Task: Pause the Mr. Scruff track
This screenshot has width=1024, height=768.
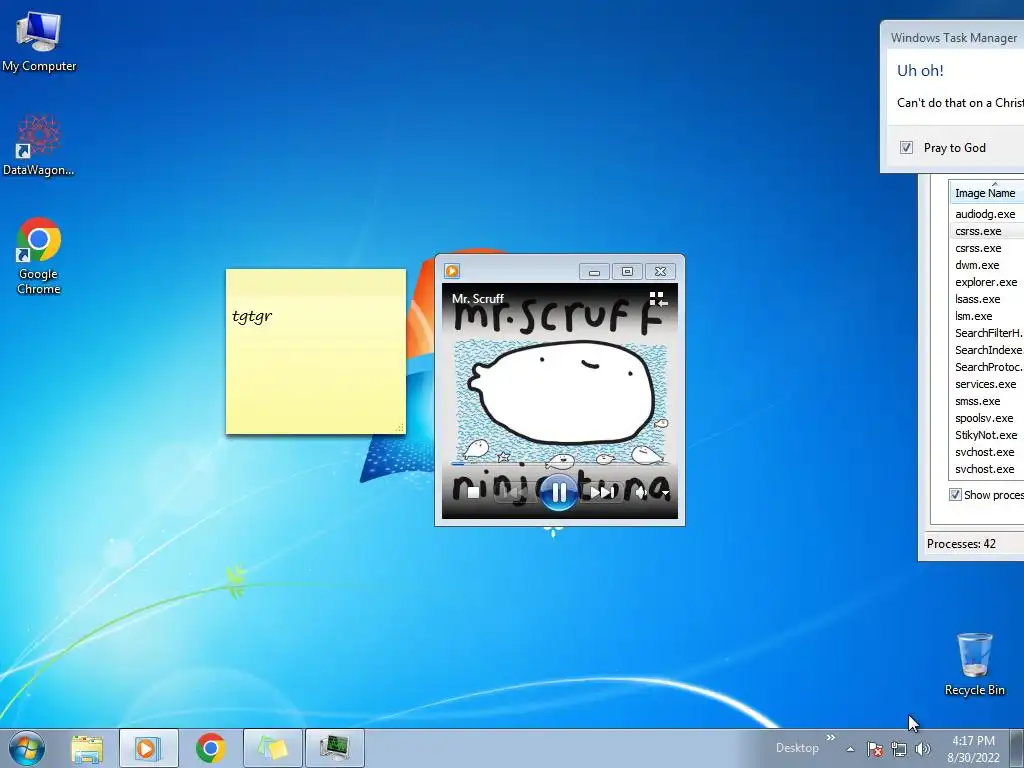Action: (x=558, y=492)
